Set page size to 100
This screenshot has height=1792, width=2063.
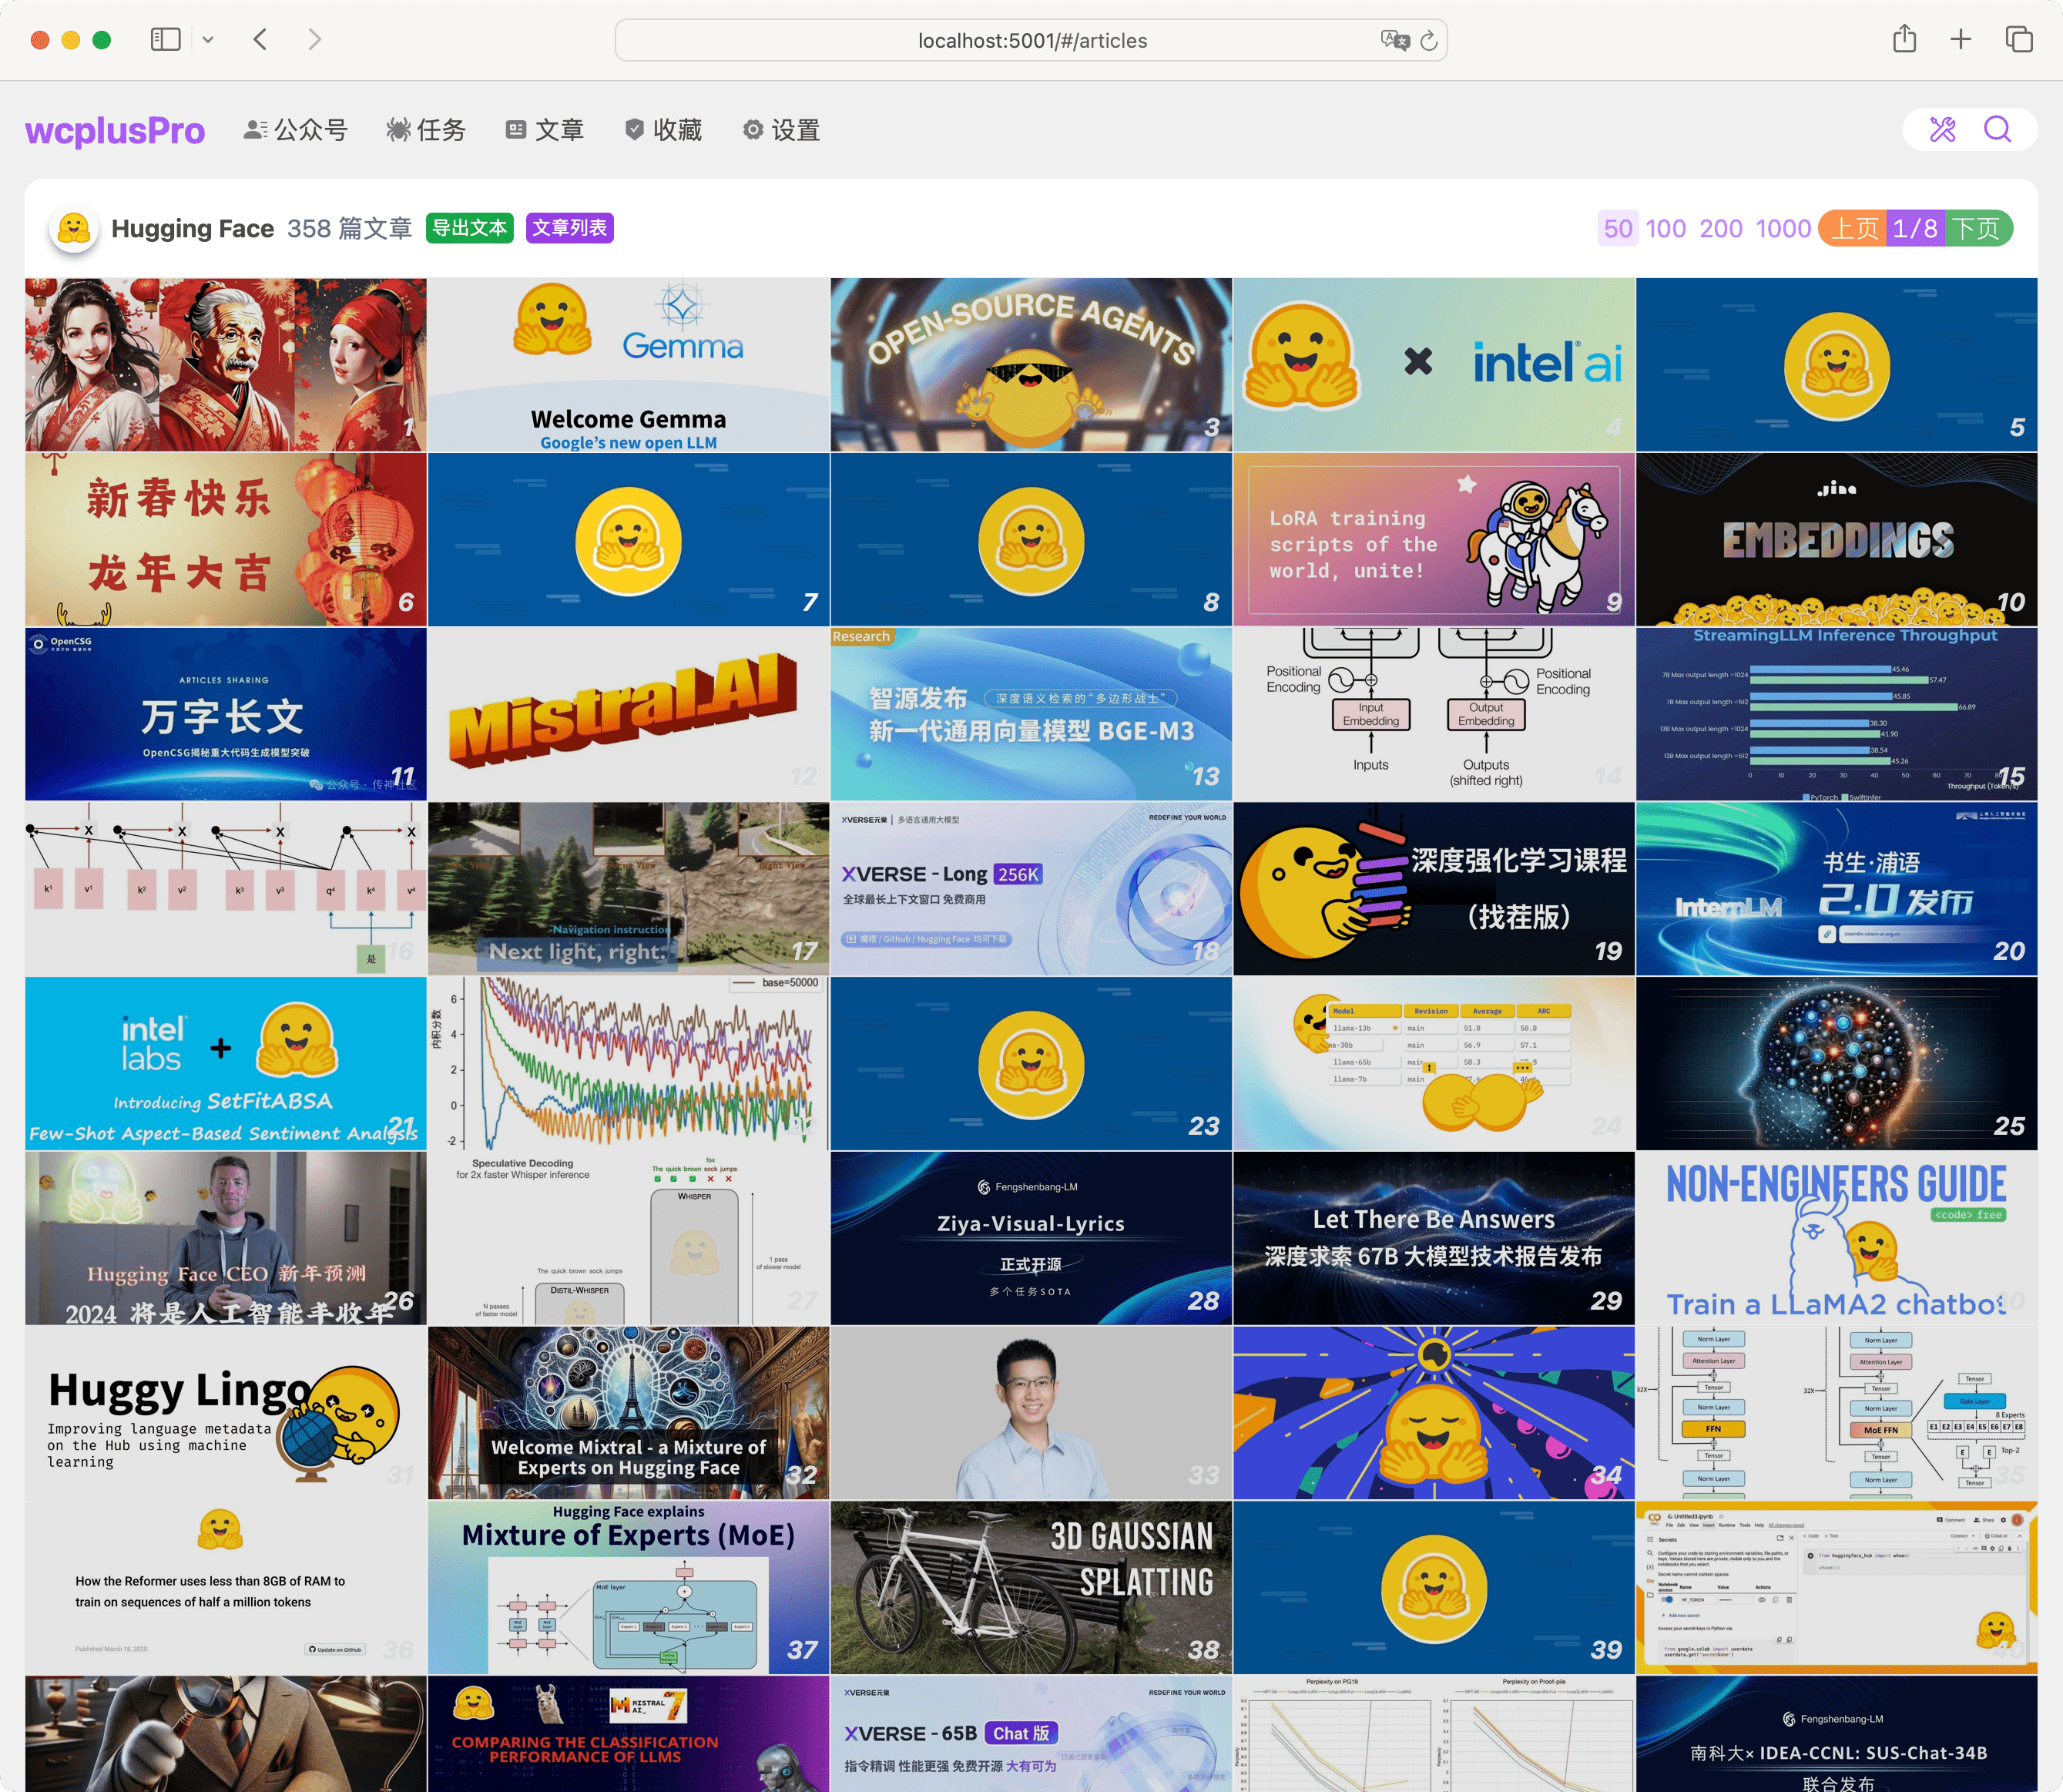click(x=1665, y=229)
